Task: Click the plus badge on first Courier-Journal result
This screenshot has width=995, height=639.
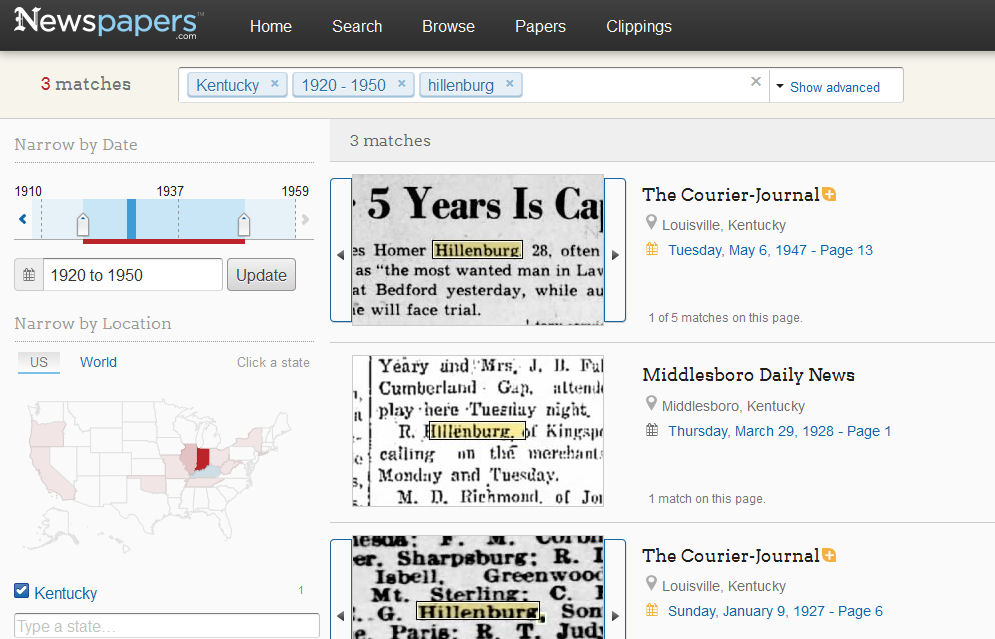Action: (829, 194)
